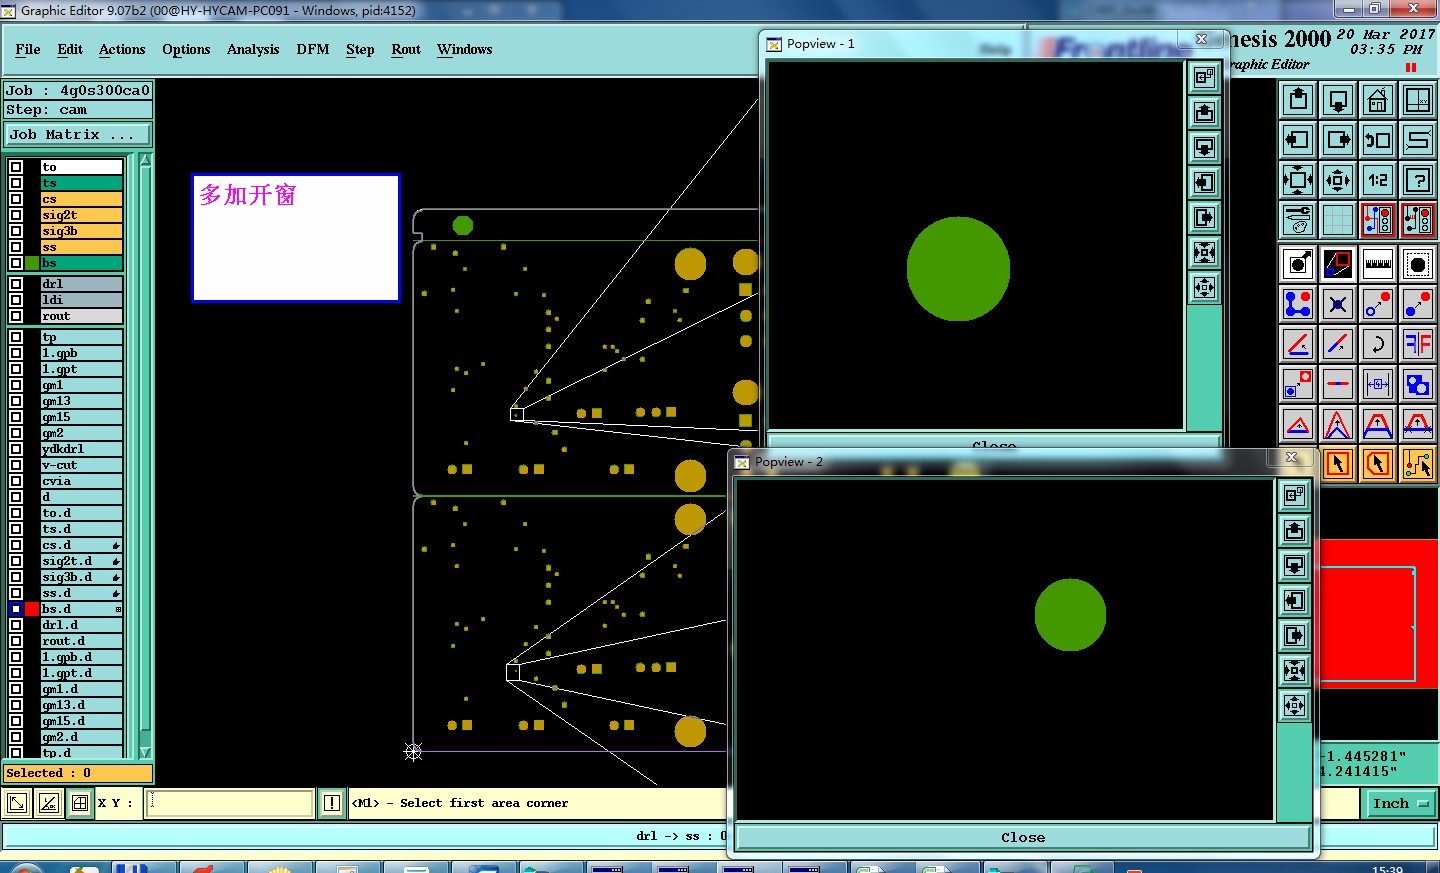Open the Rout menu

(406, 49)
